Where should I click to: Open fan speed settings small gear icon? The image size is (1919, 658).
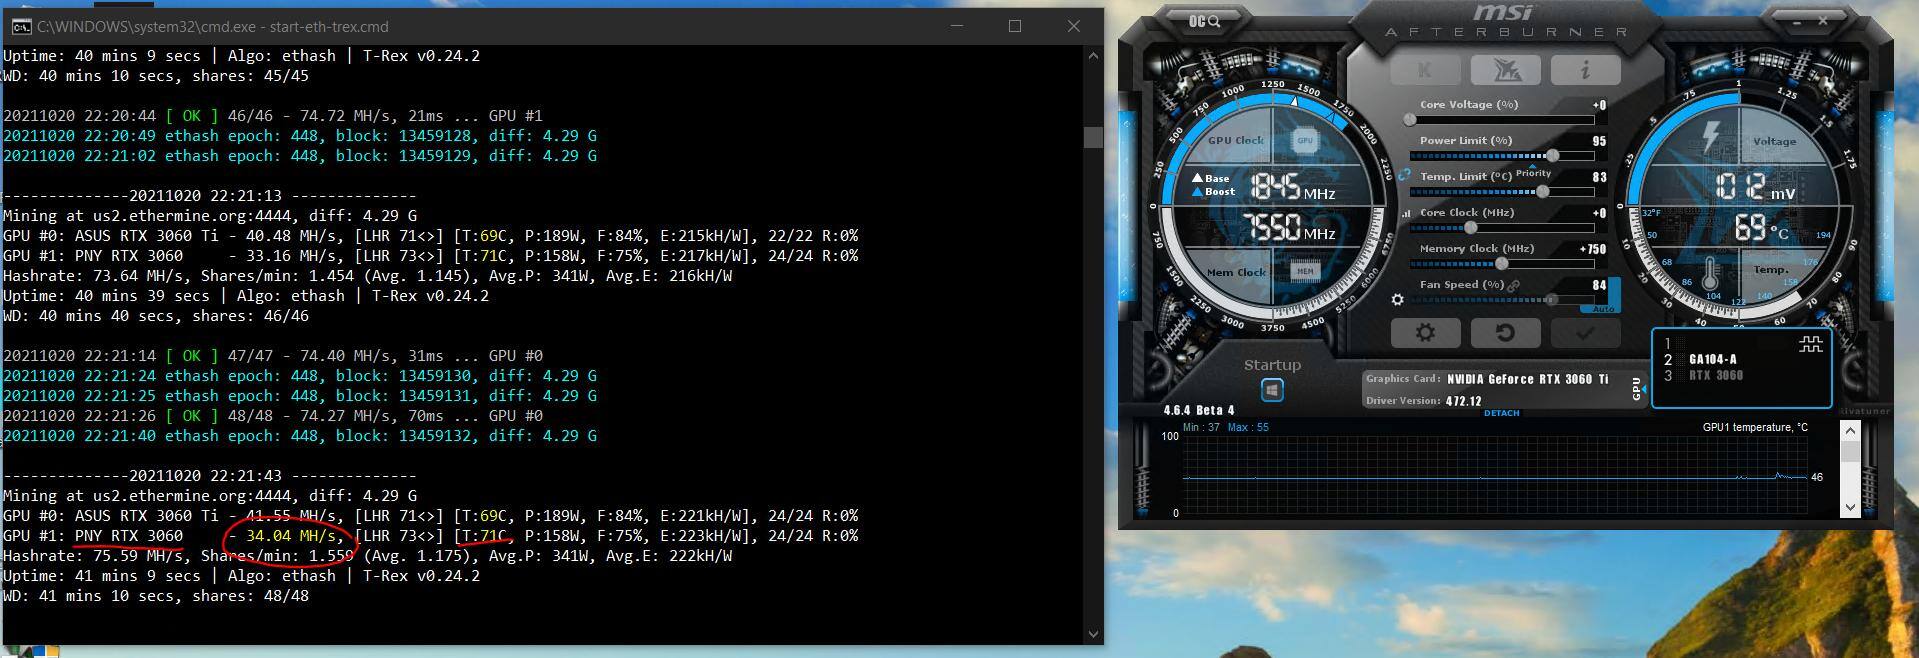pyautogui.click(x=1397, y=299)
